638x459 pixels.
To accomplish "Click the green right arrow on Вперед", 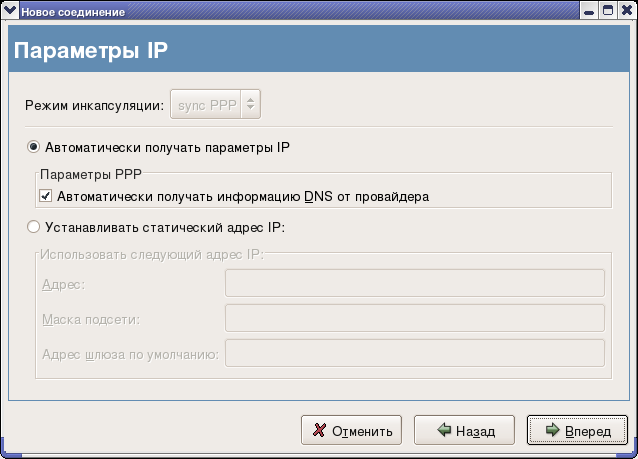I will click(553, 430).
